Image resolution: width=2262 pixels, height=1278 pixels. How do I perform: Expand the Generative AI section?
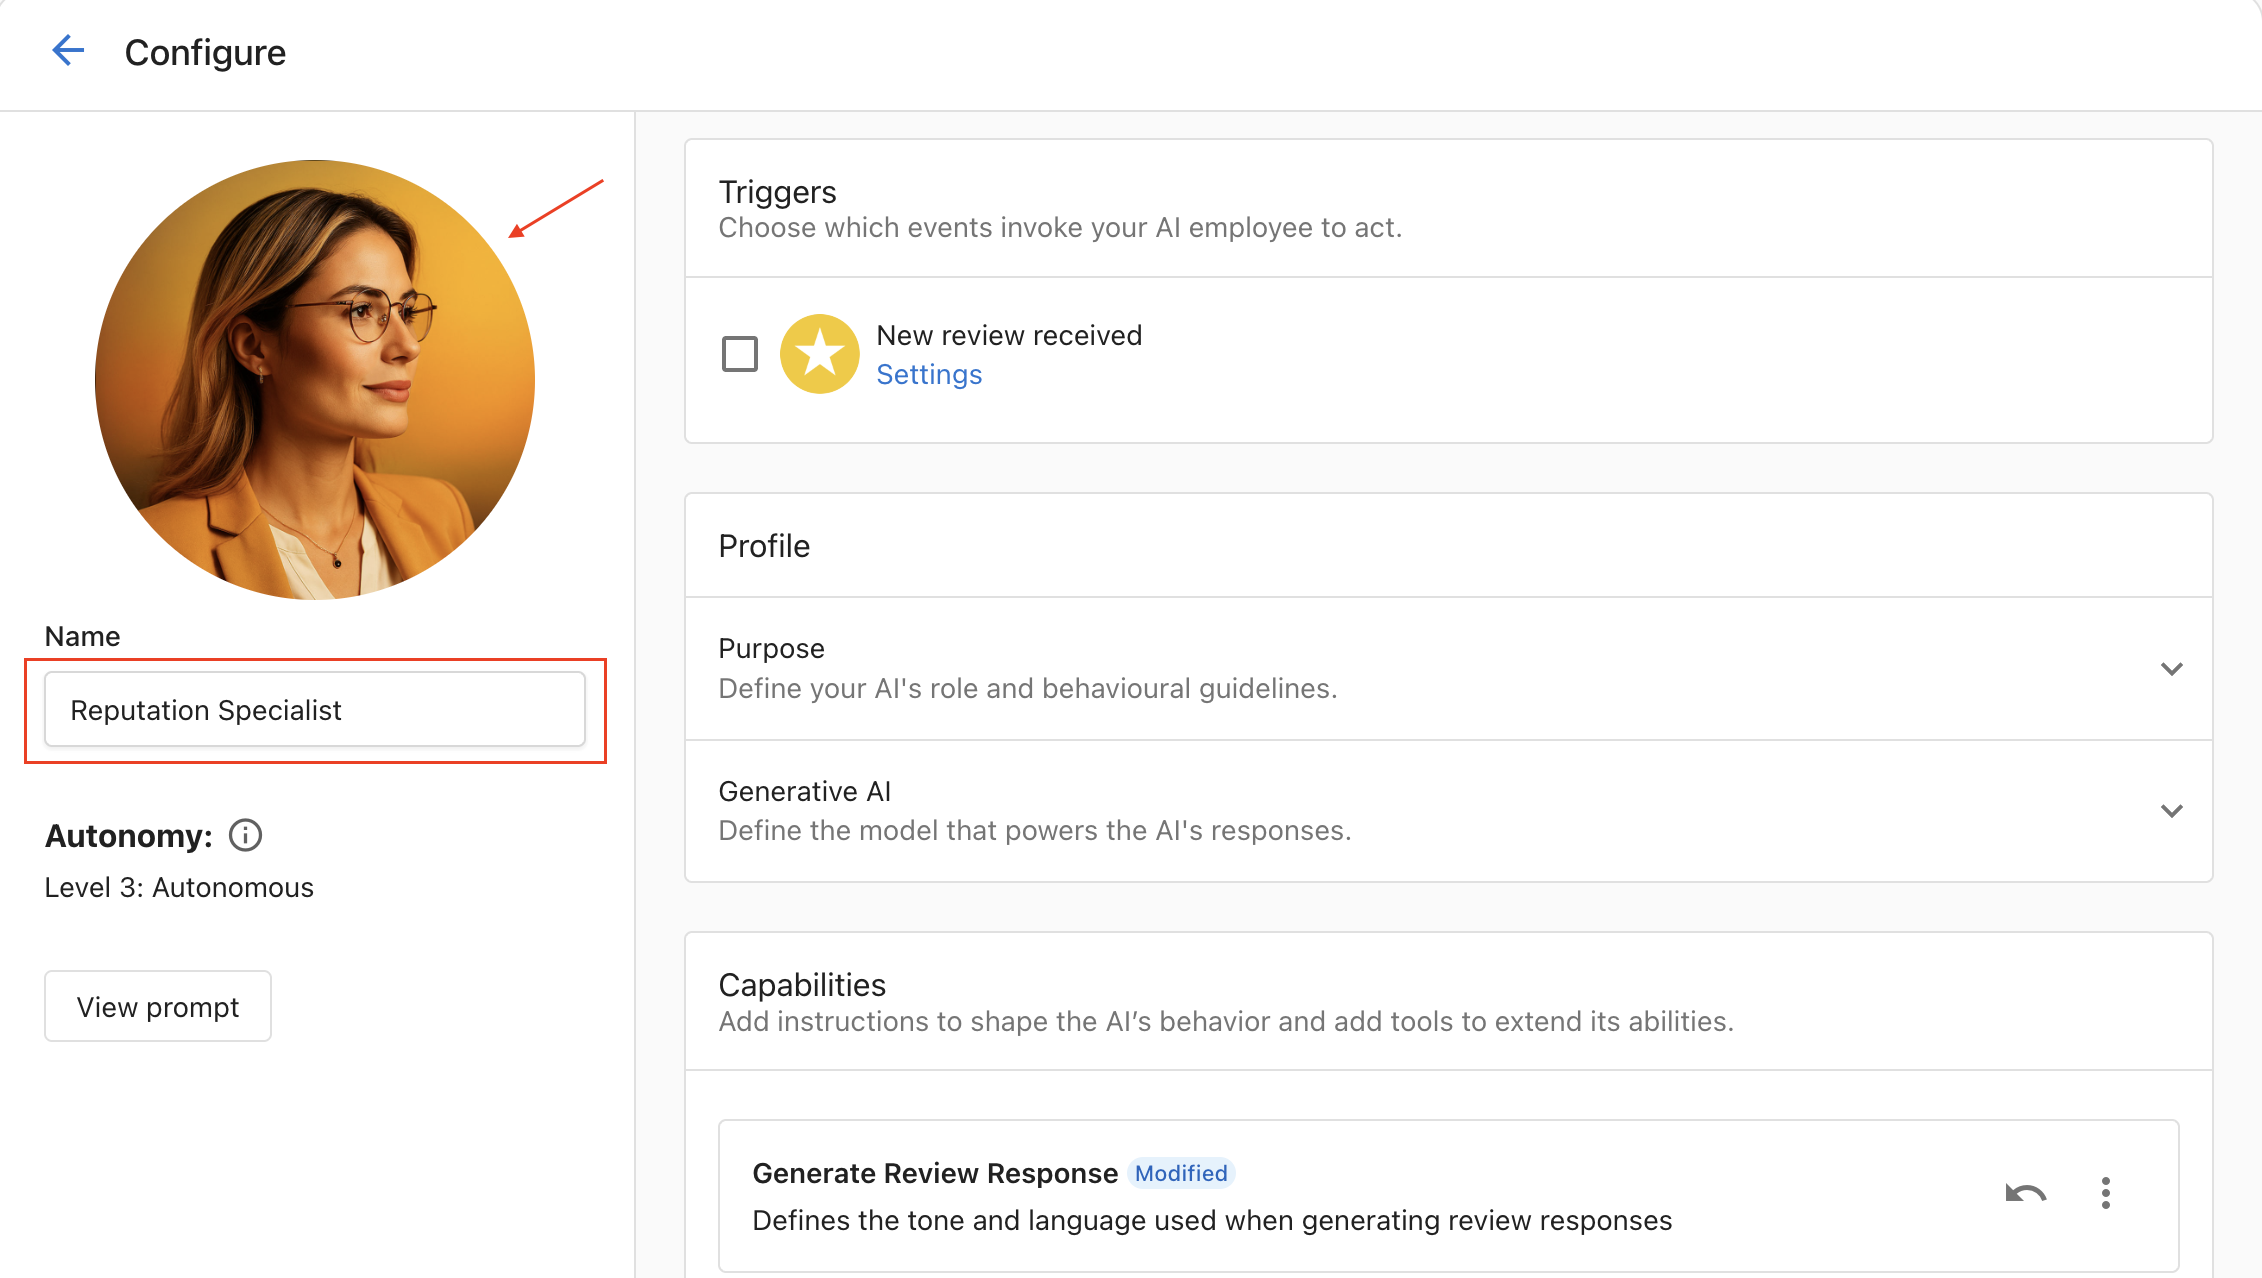pyautogui.click(x=2172, y=811)
